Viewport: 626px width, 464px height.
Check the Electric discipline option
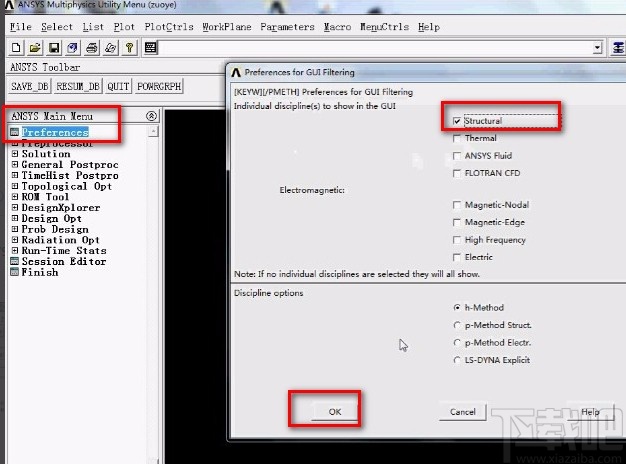(x=457, y=257)
